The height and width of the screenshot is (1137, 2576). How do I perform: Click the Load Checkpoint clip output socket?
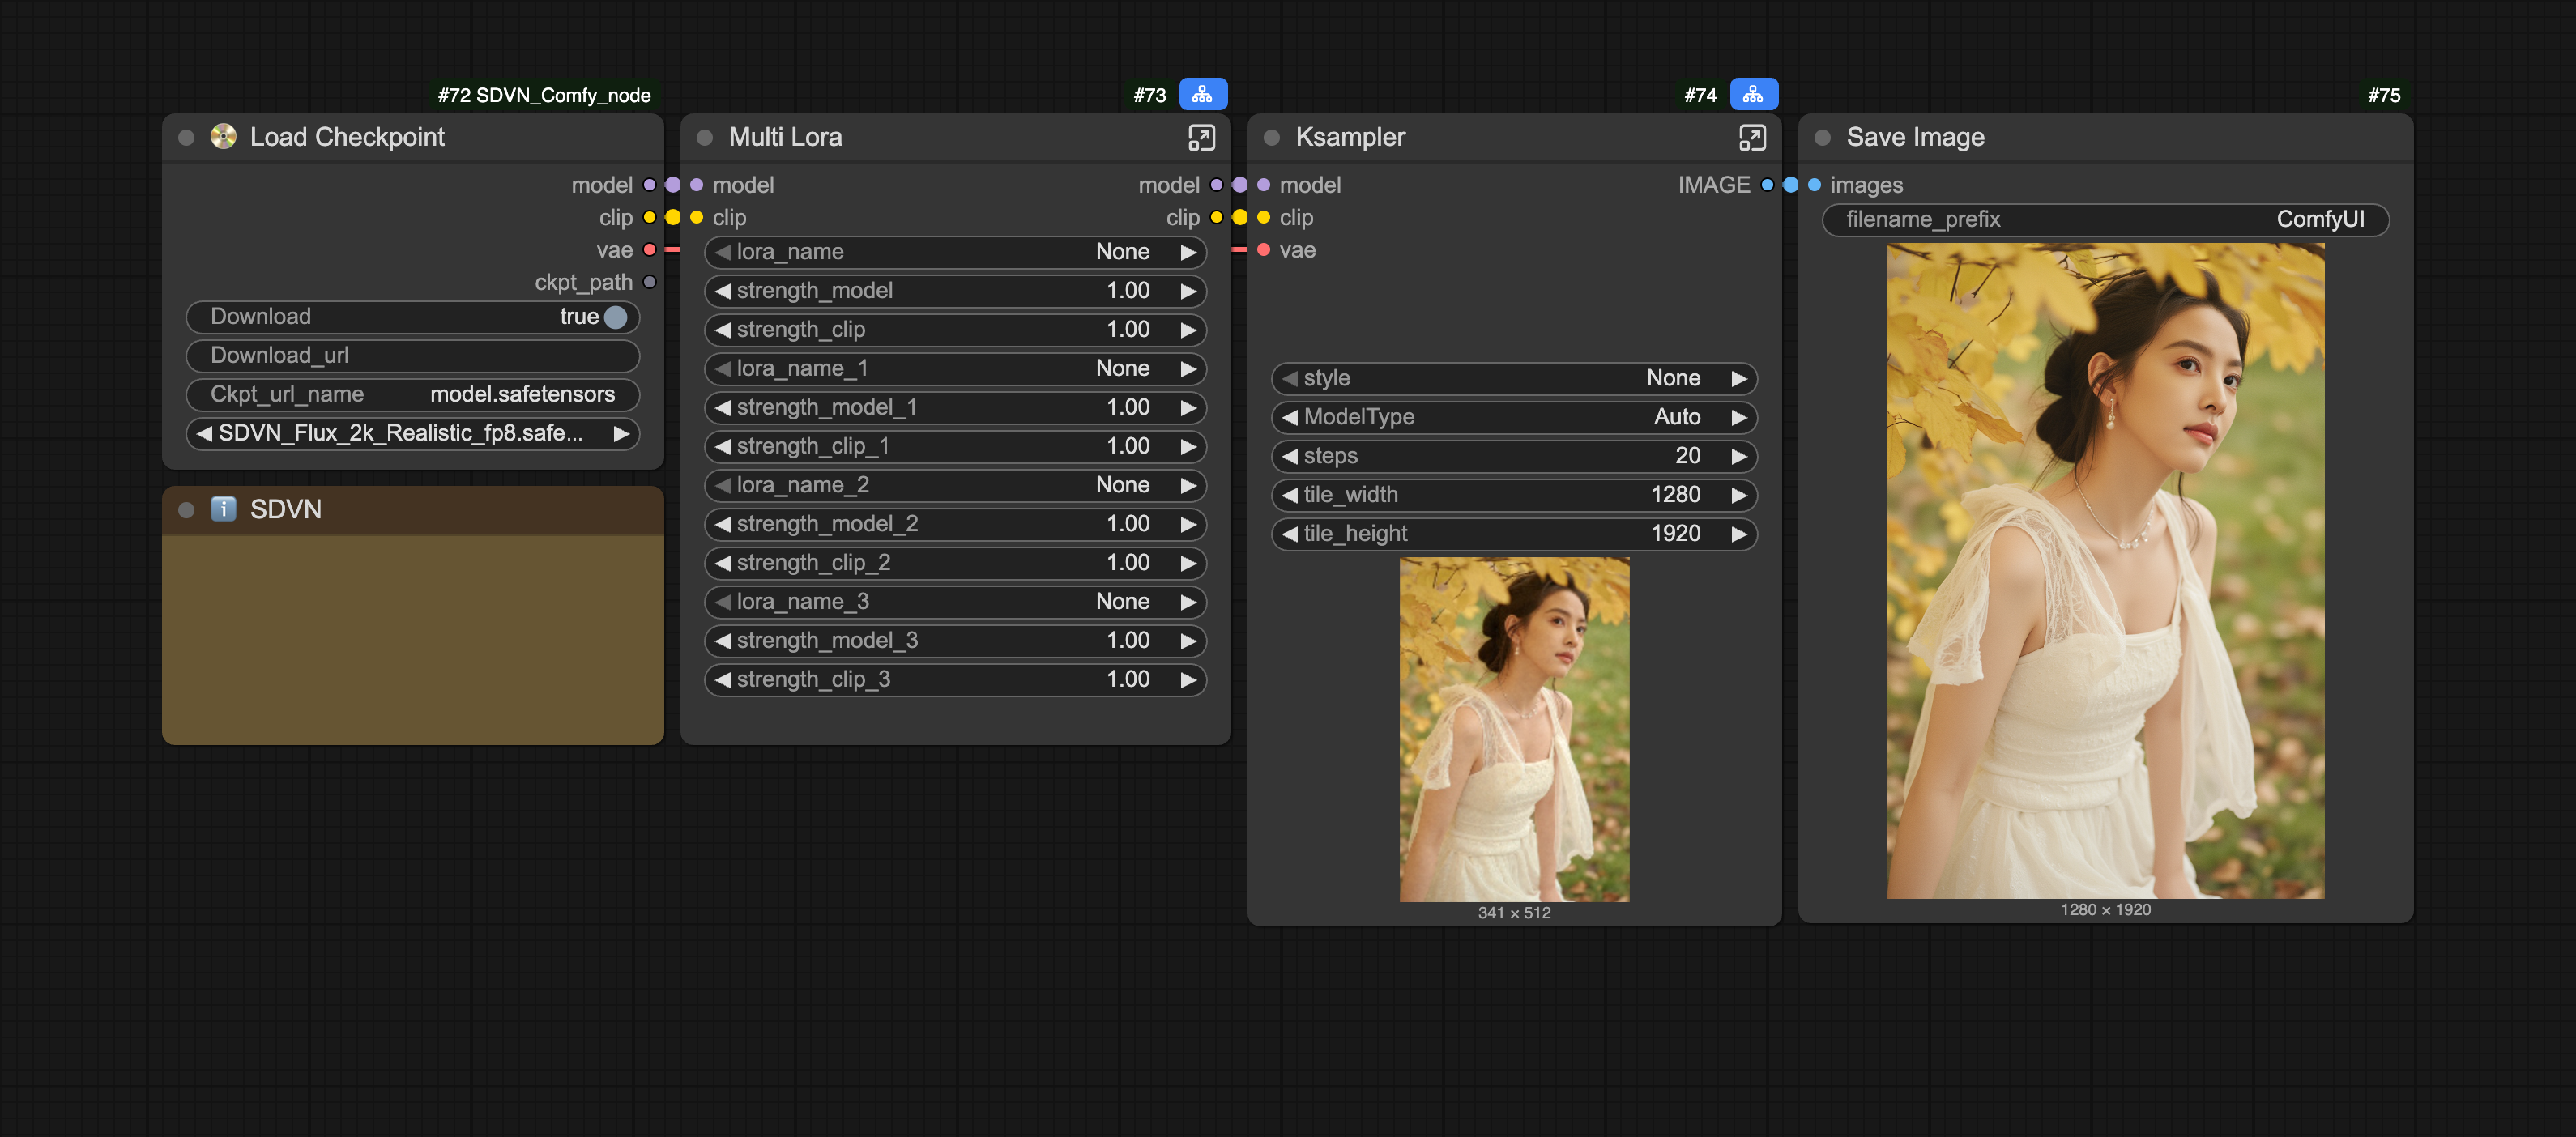[650, 217]
